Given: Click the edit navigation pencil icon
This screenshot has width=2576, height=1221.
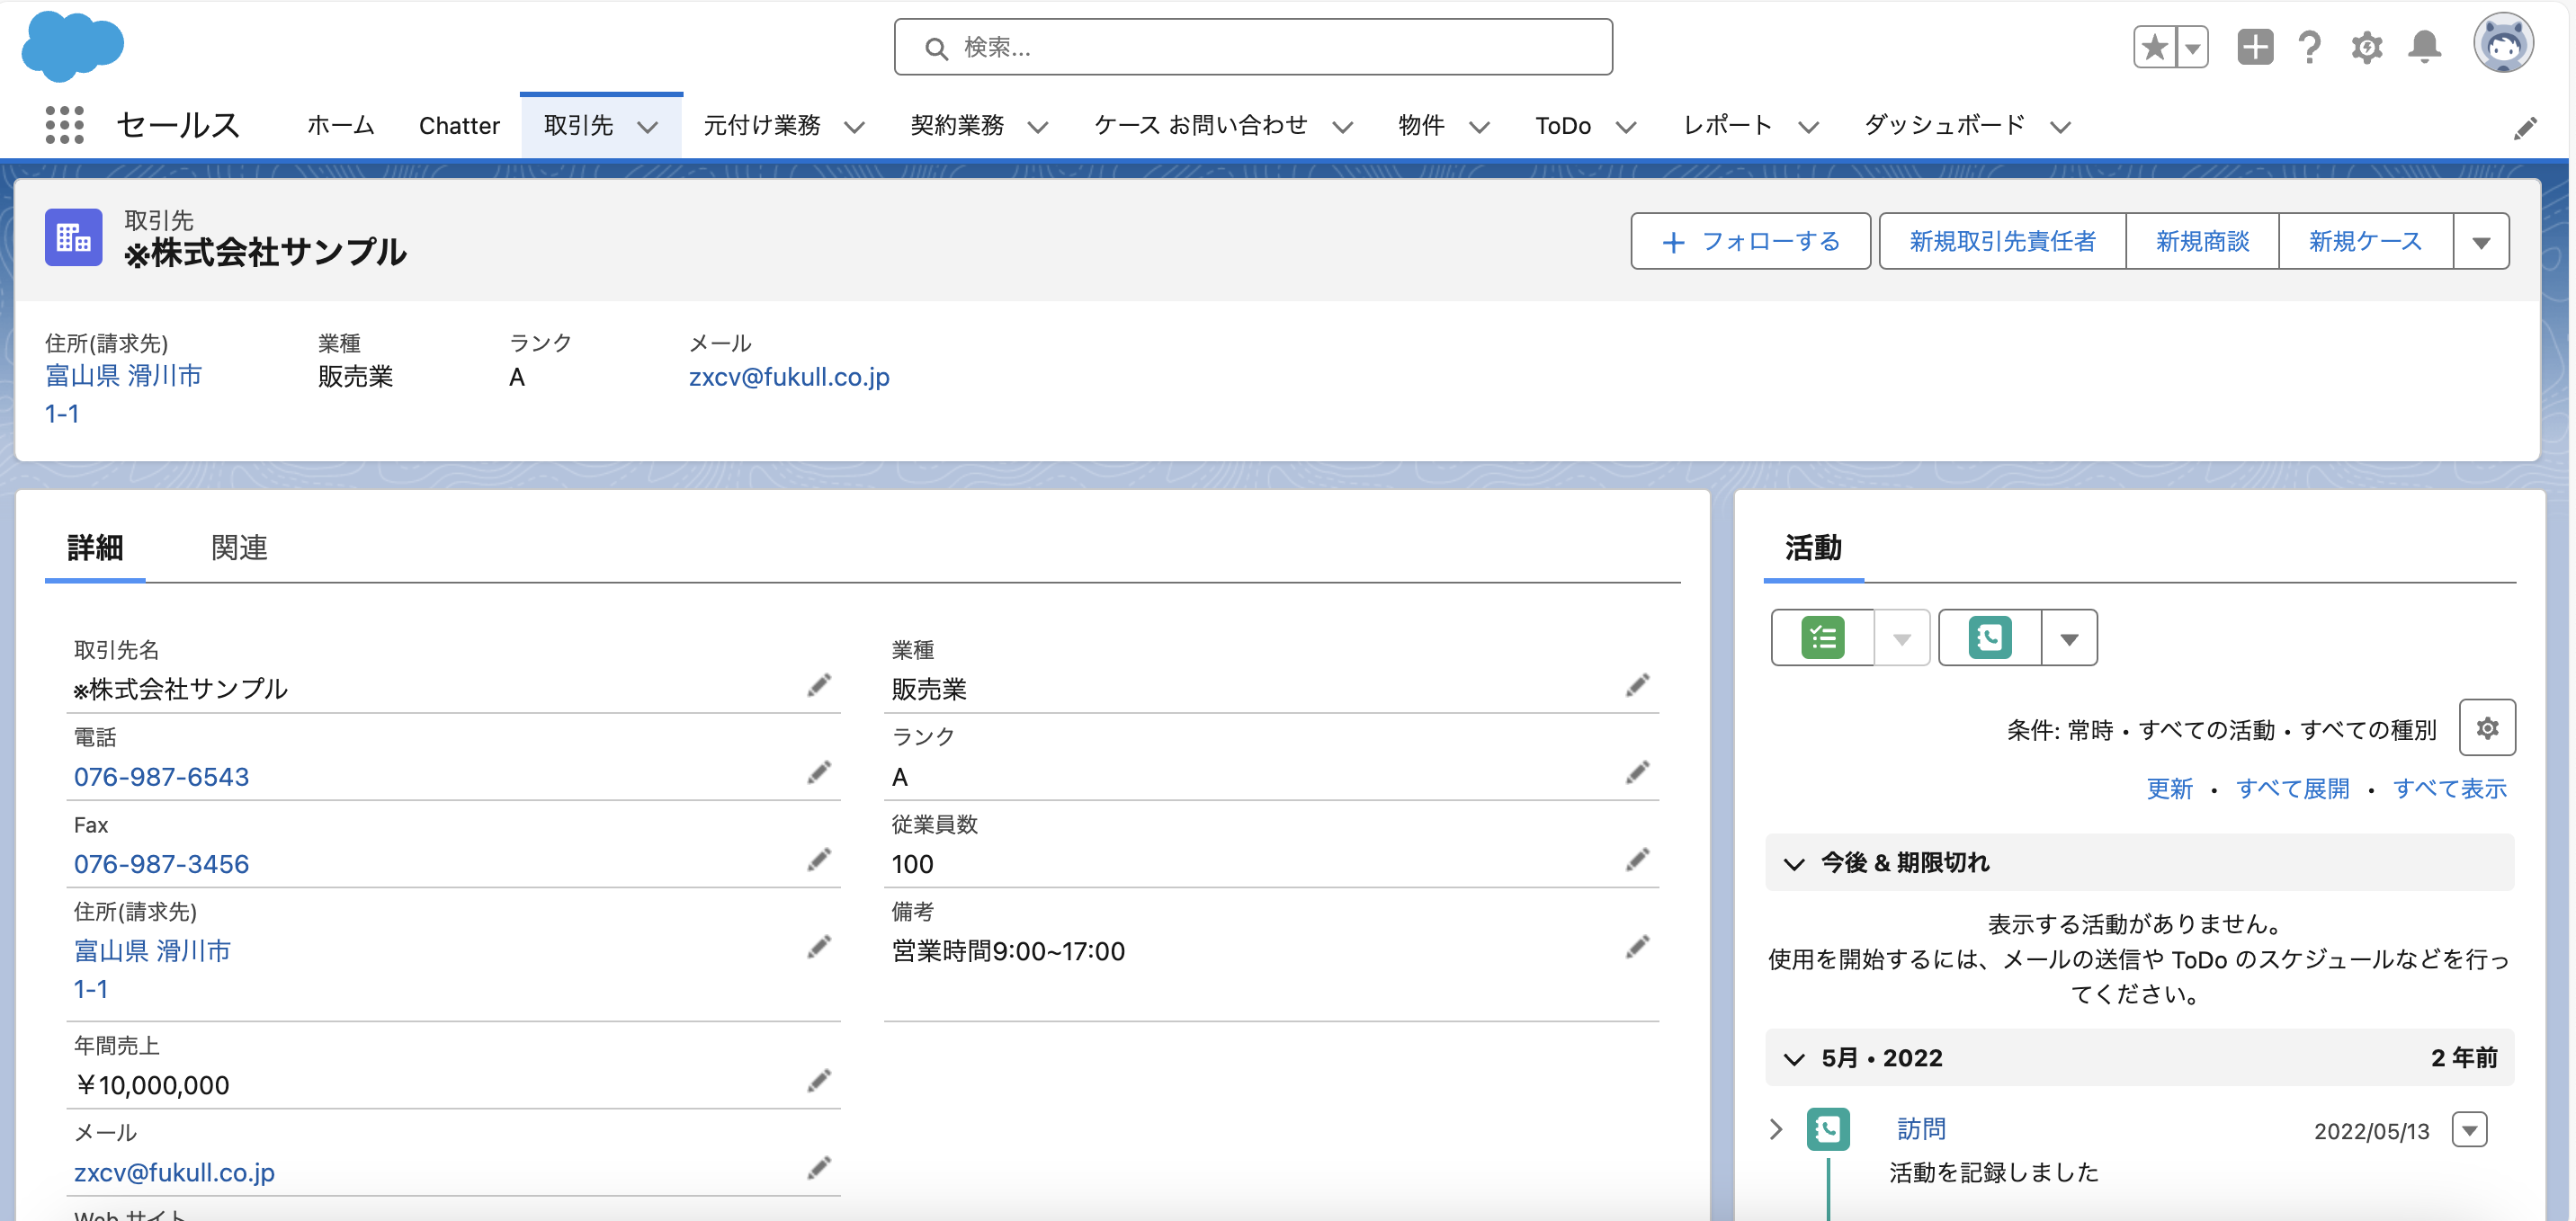Looking at the screenshot, I should point(2526,128).
